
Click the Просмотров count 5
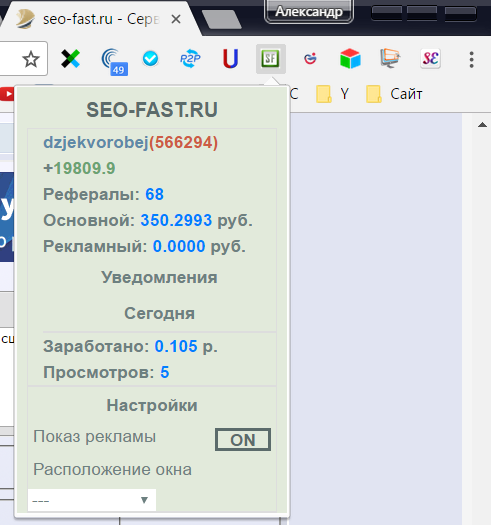coord(165,373)
